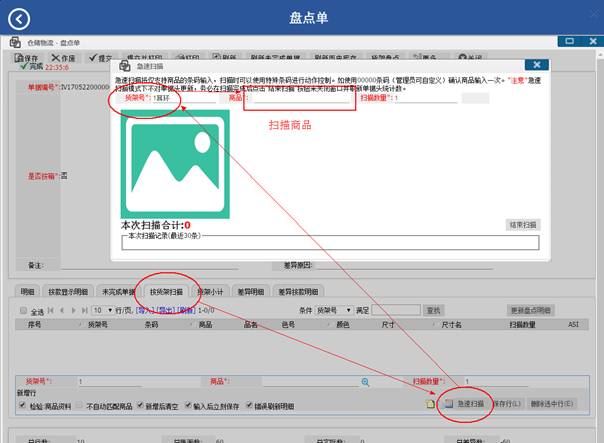The image size is (604, 443).
Task: Switch to the 差异明细 tab
Action: pyautogui.click(x=250, y=292)
